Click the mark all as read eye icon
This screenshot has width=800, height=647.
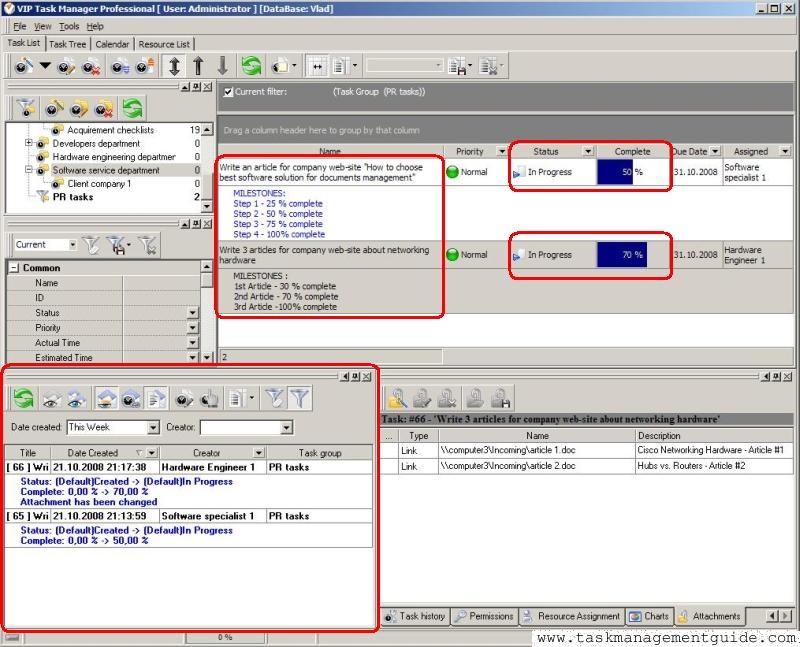coord(76,399)
